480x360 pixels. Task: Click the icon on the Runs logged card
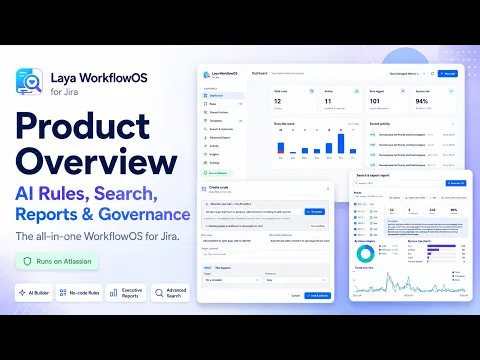click(403, 91)
